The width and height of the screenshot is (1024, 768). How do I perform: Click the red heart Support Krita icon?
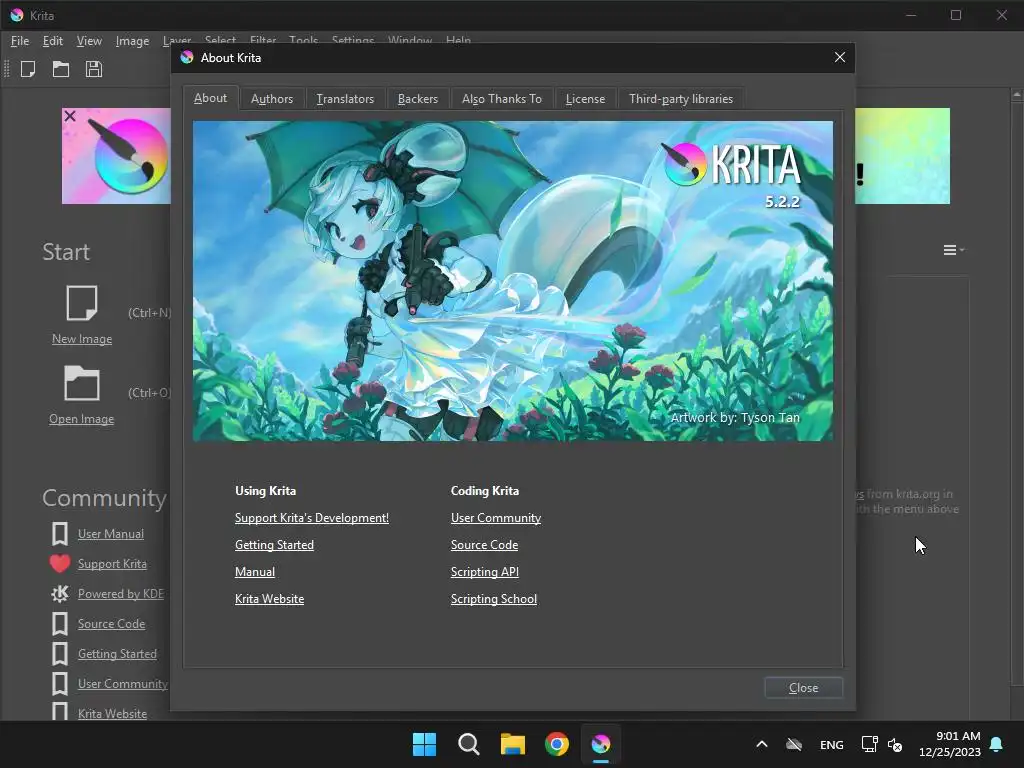tap(59, 564)
